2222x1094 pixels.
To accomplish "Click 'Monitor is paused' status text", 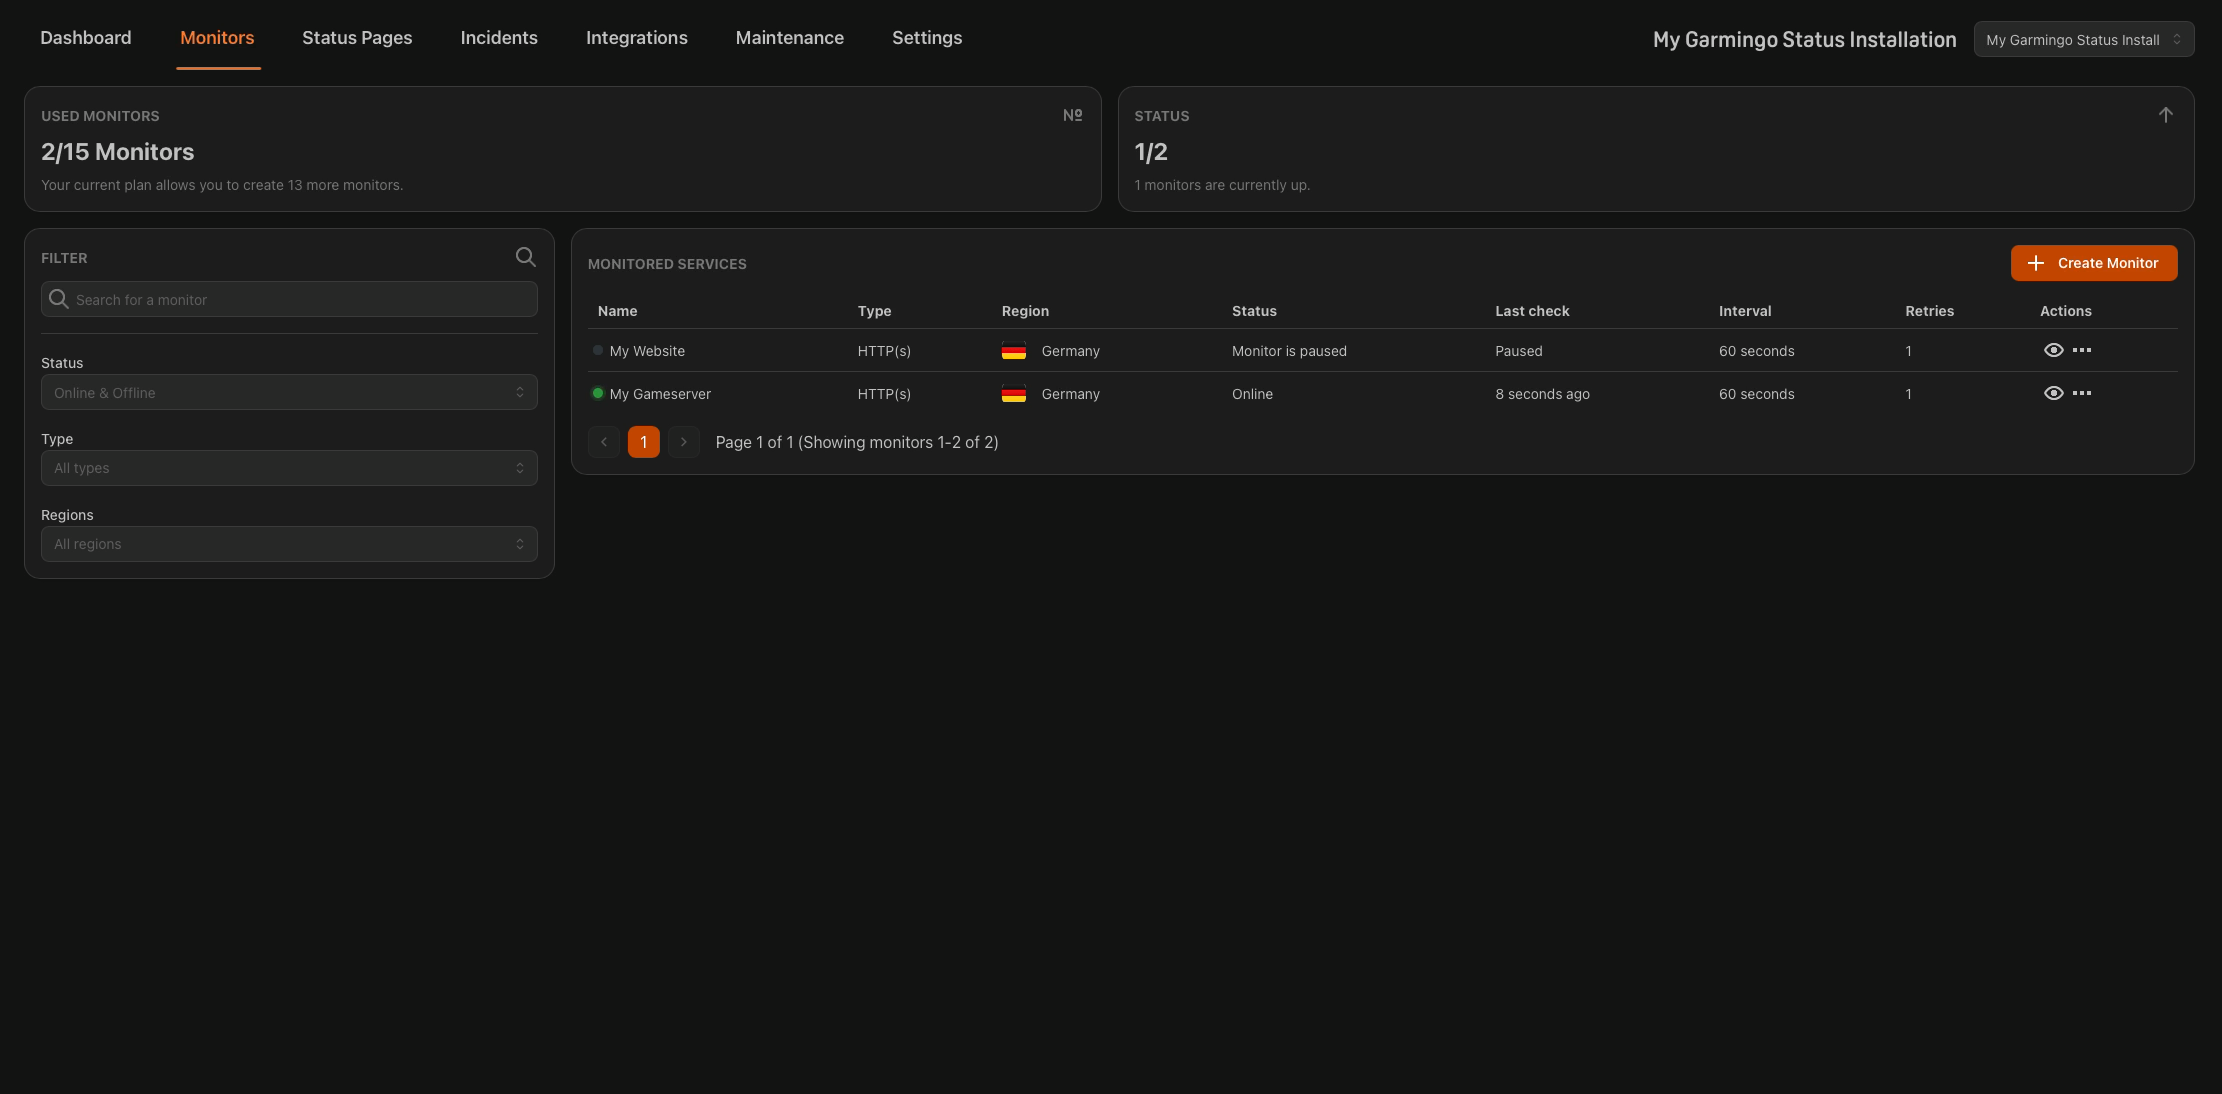I will click(x=1289, y=351).
